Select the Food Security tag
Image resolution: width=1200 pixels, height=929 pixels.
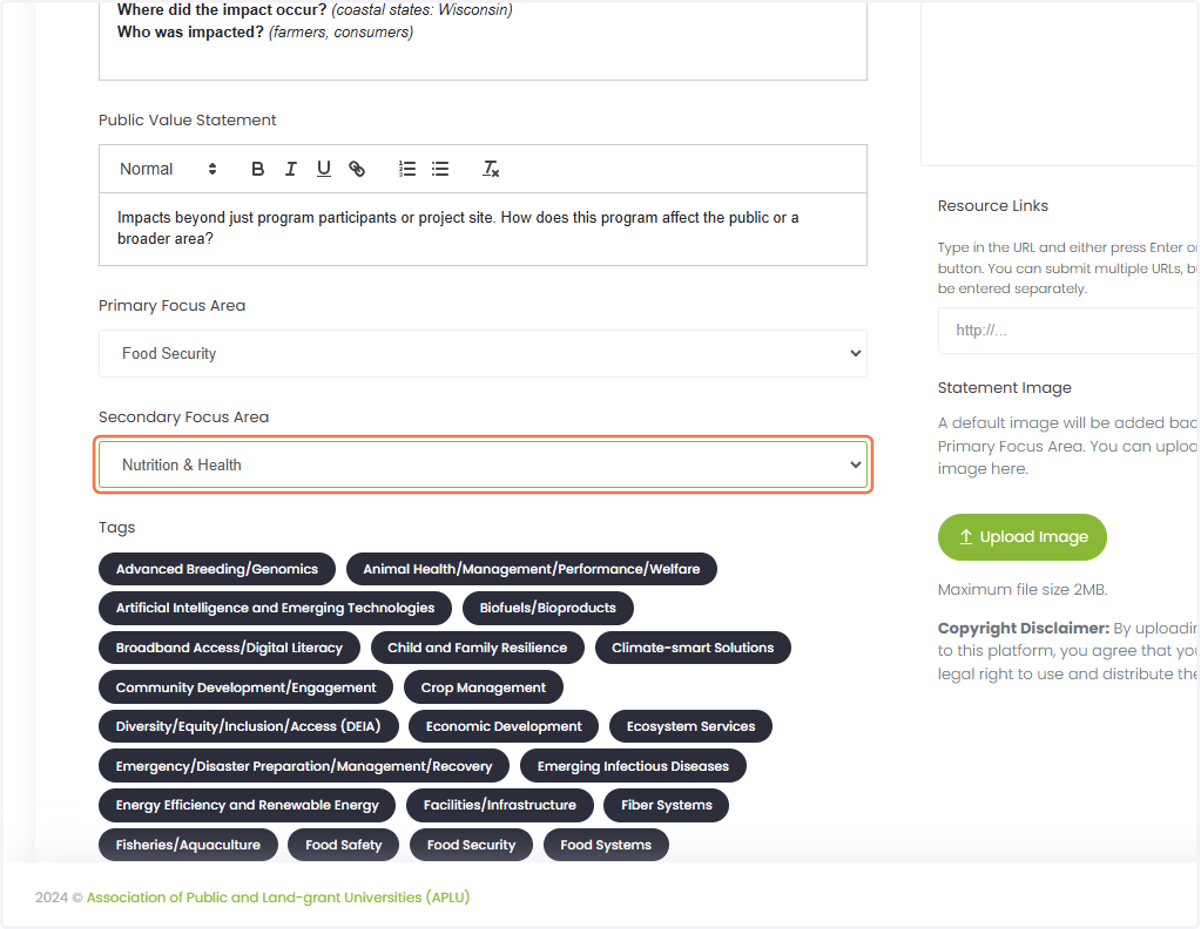(471, 845)
